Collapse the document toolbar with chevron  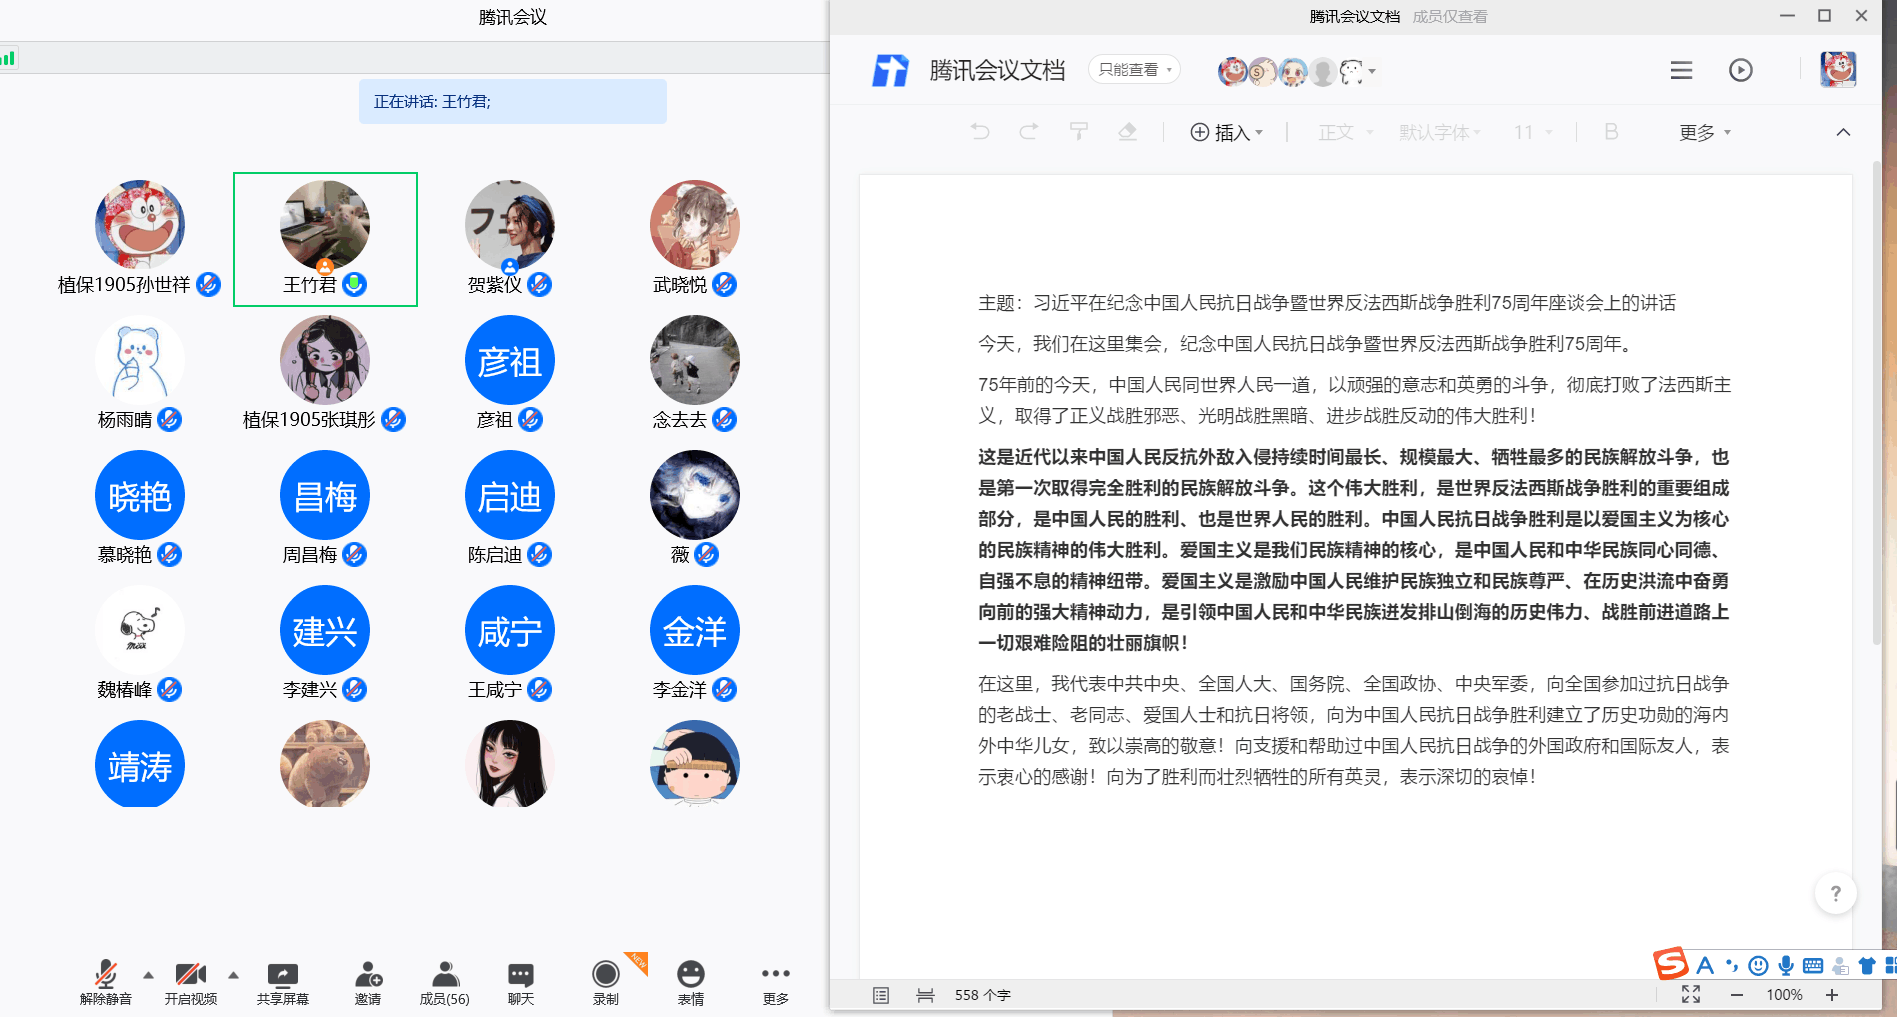1843,132
